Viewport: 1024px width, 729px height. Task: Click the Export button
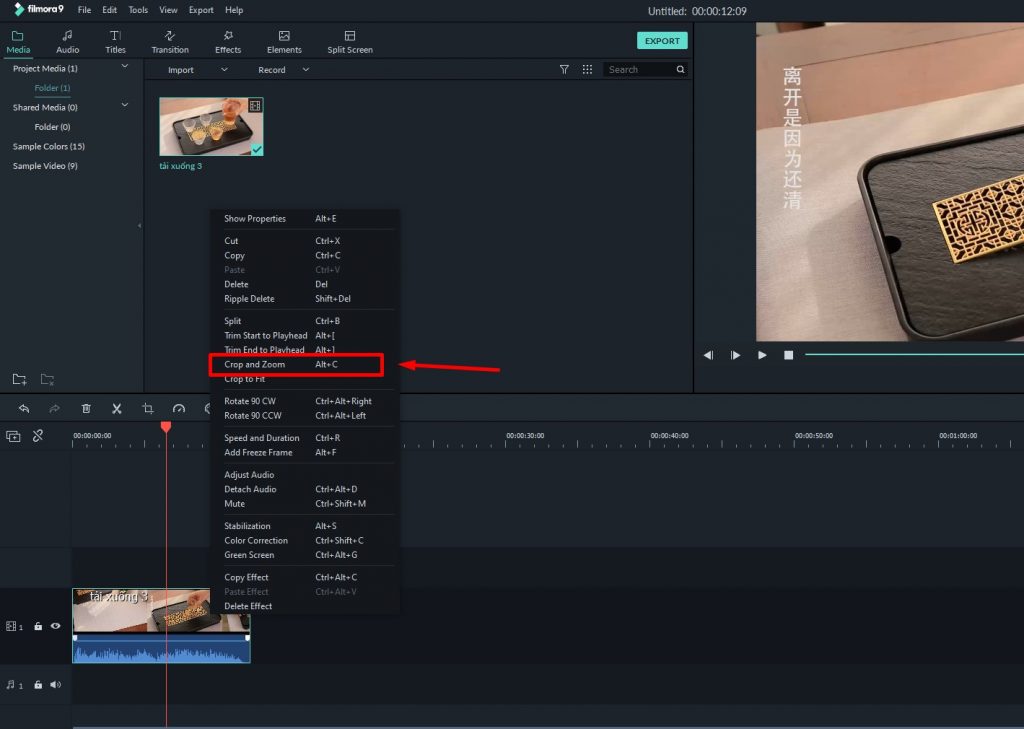click(662, 40)
